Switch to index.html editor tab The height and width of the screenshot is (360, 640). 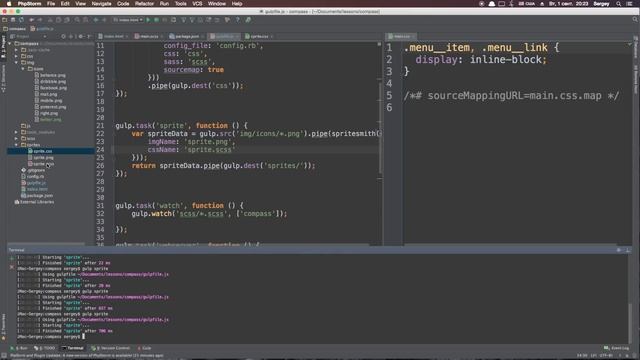(113, 36)
